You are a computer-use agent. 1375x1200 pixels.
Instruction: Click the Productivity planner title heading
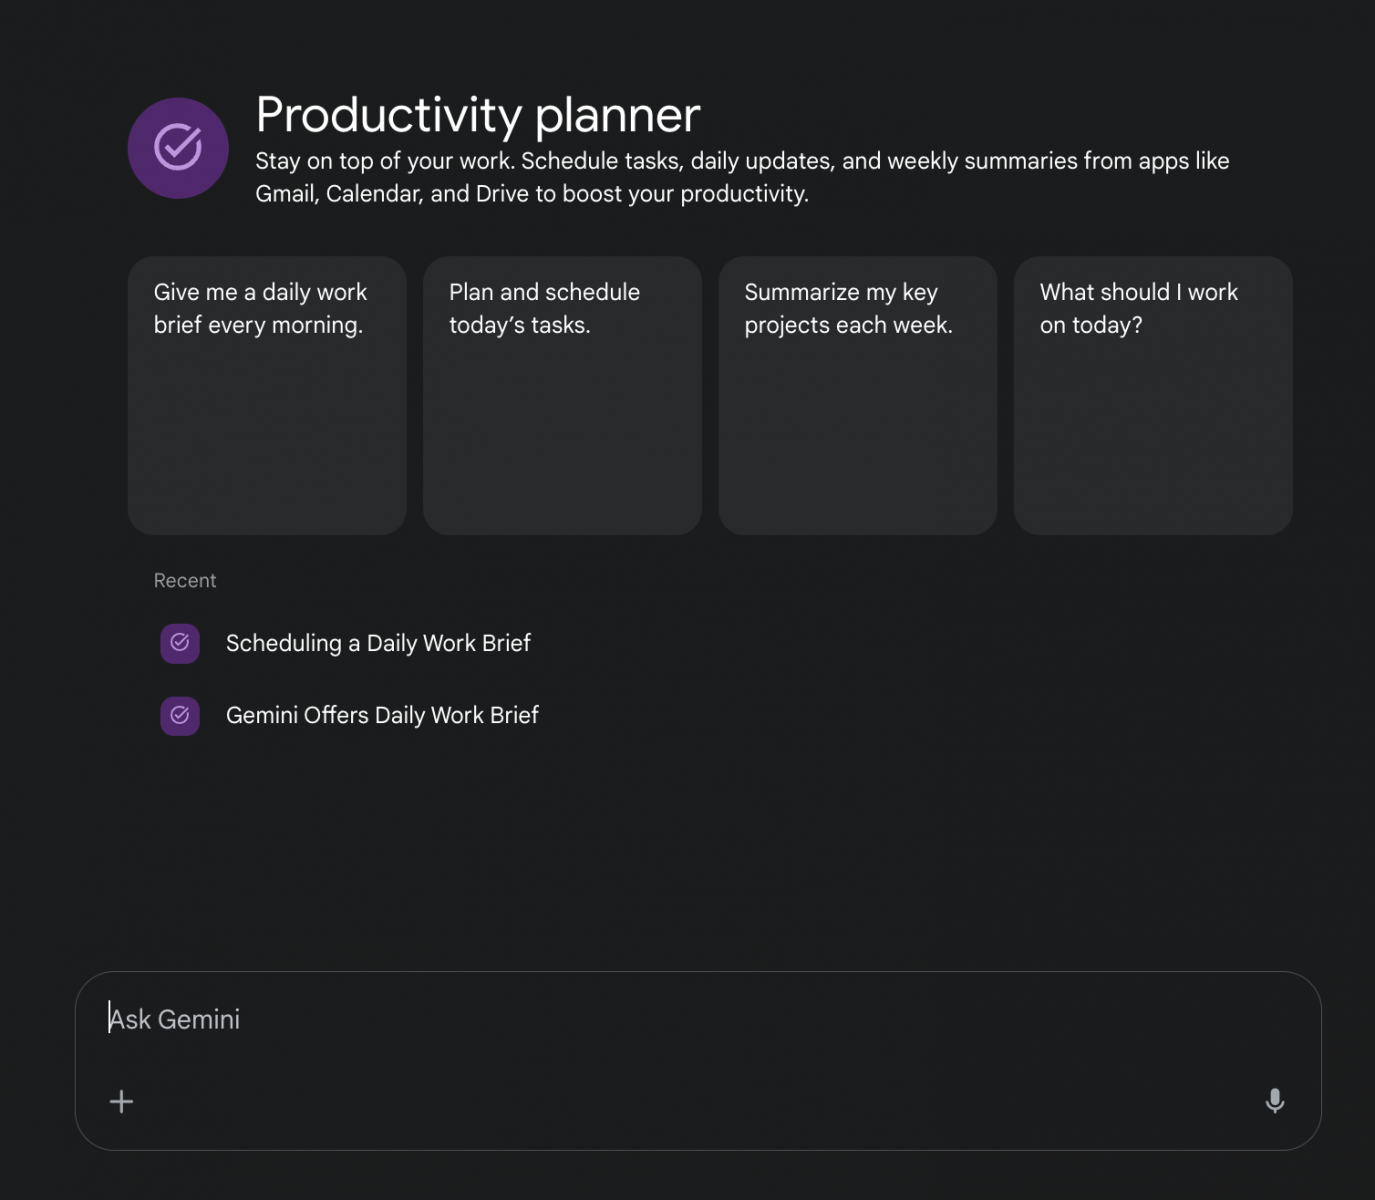point(478,115)
